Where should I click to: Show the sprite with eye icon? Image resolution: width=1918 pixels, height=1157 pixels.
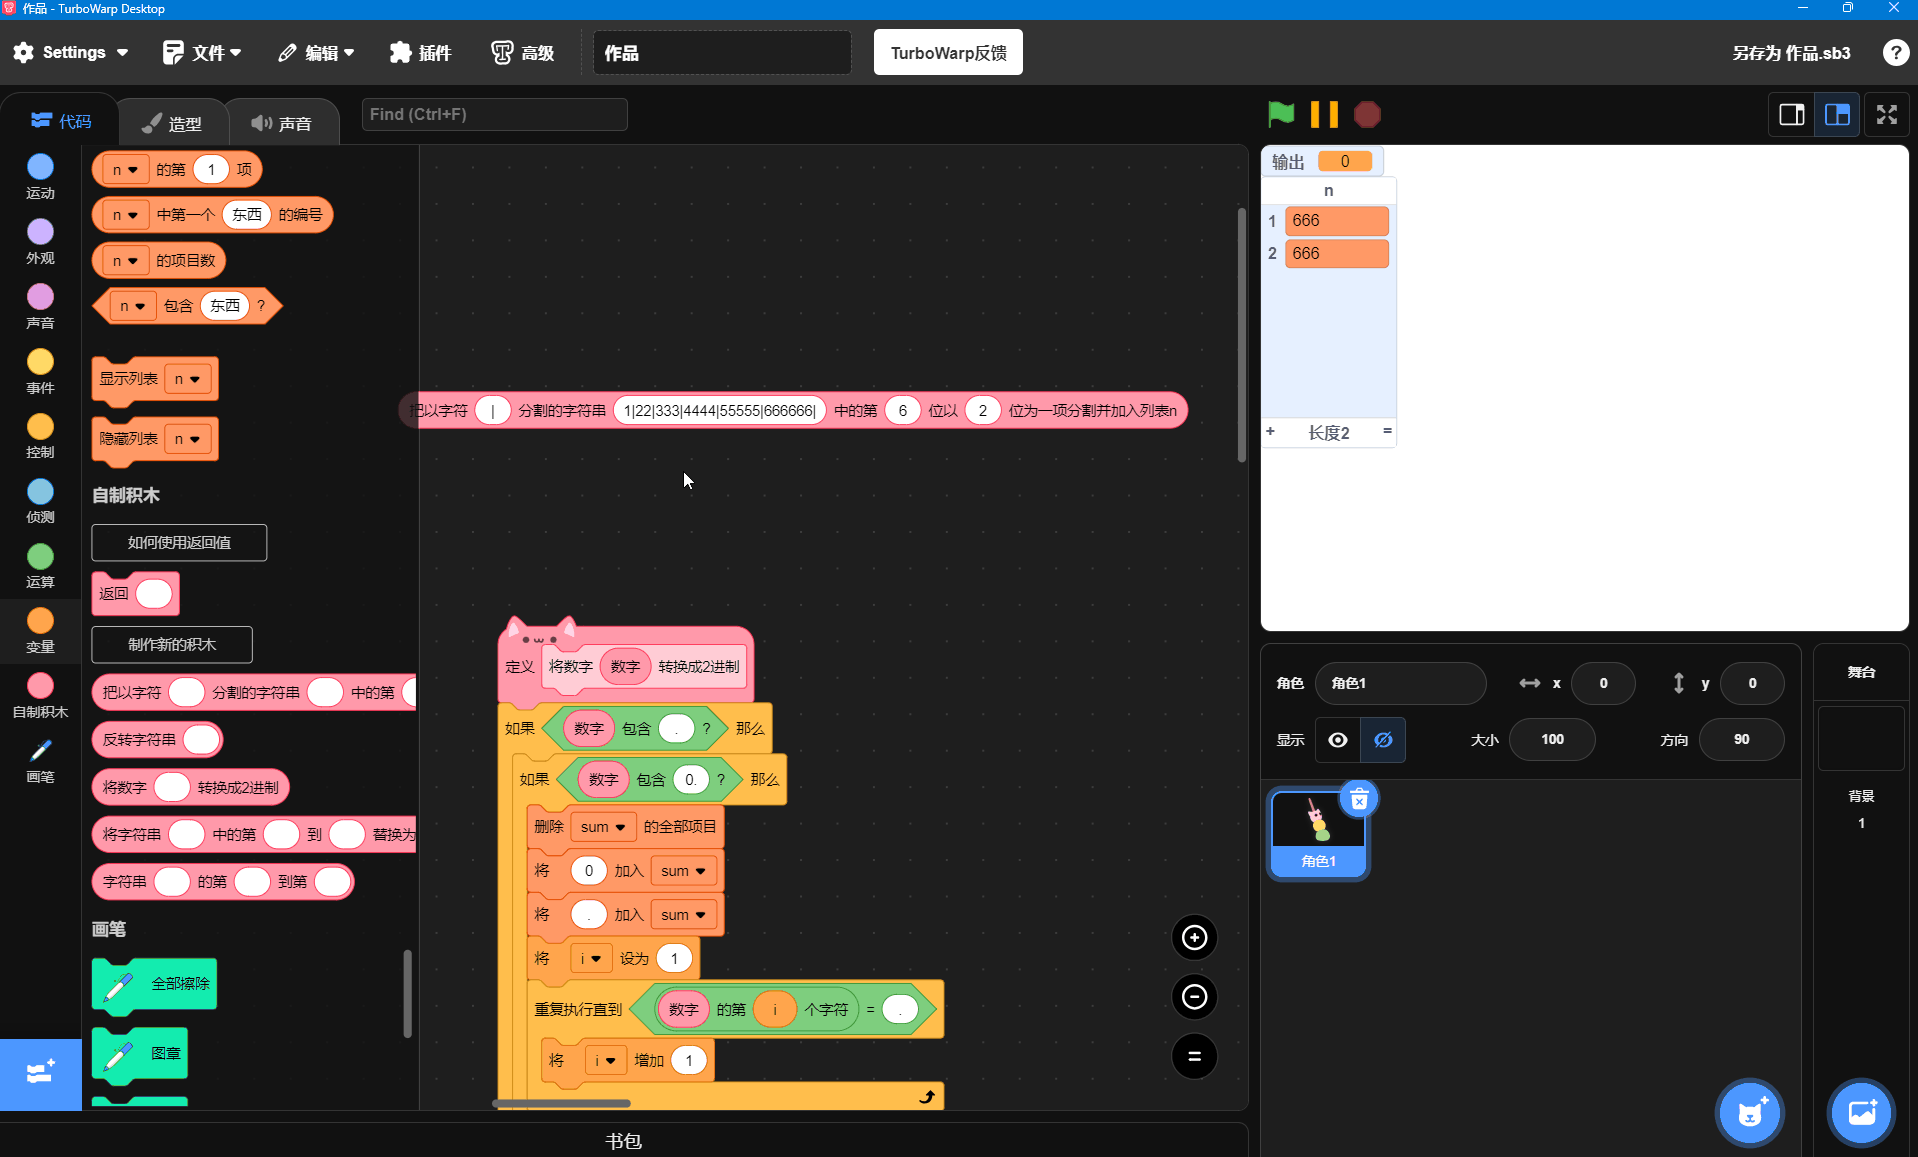click(1337, 740)
